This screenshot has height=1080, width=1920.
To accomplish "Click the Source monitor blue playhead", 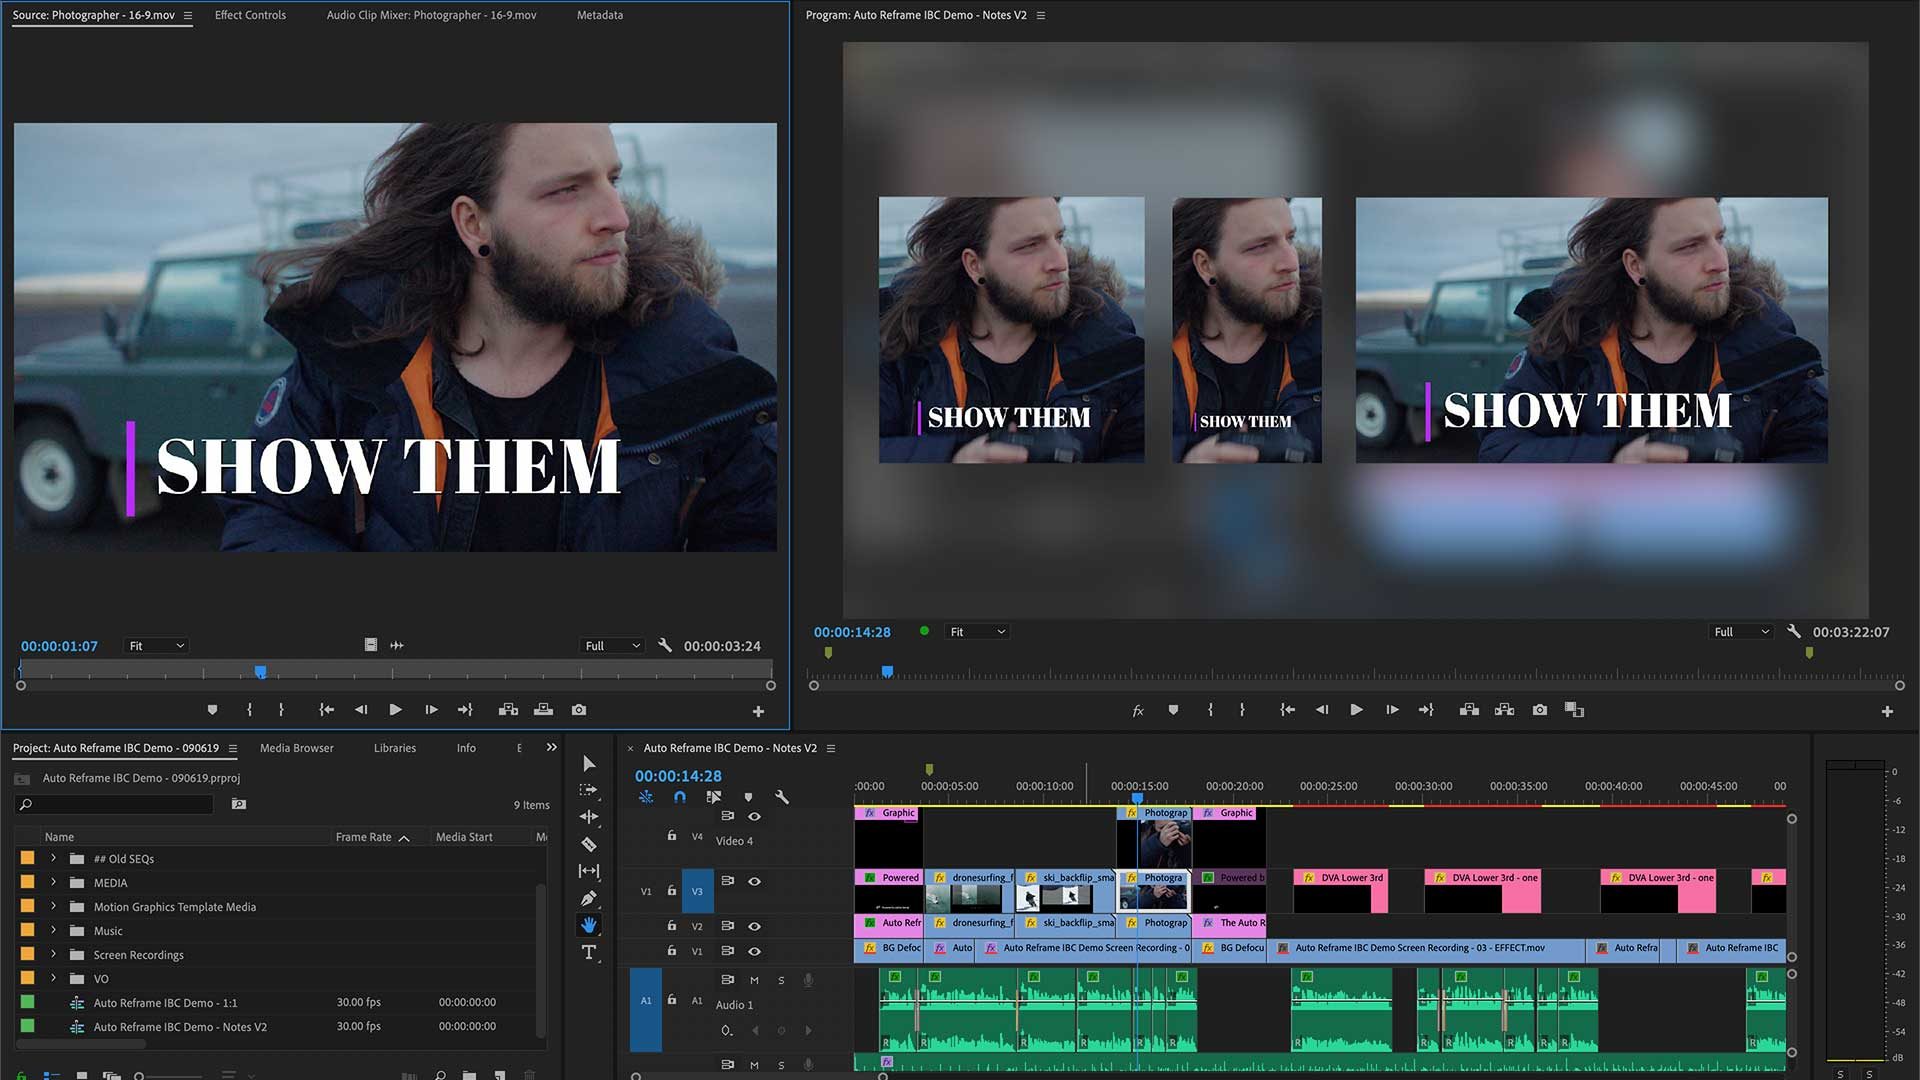I will pos(260,672).
